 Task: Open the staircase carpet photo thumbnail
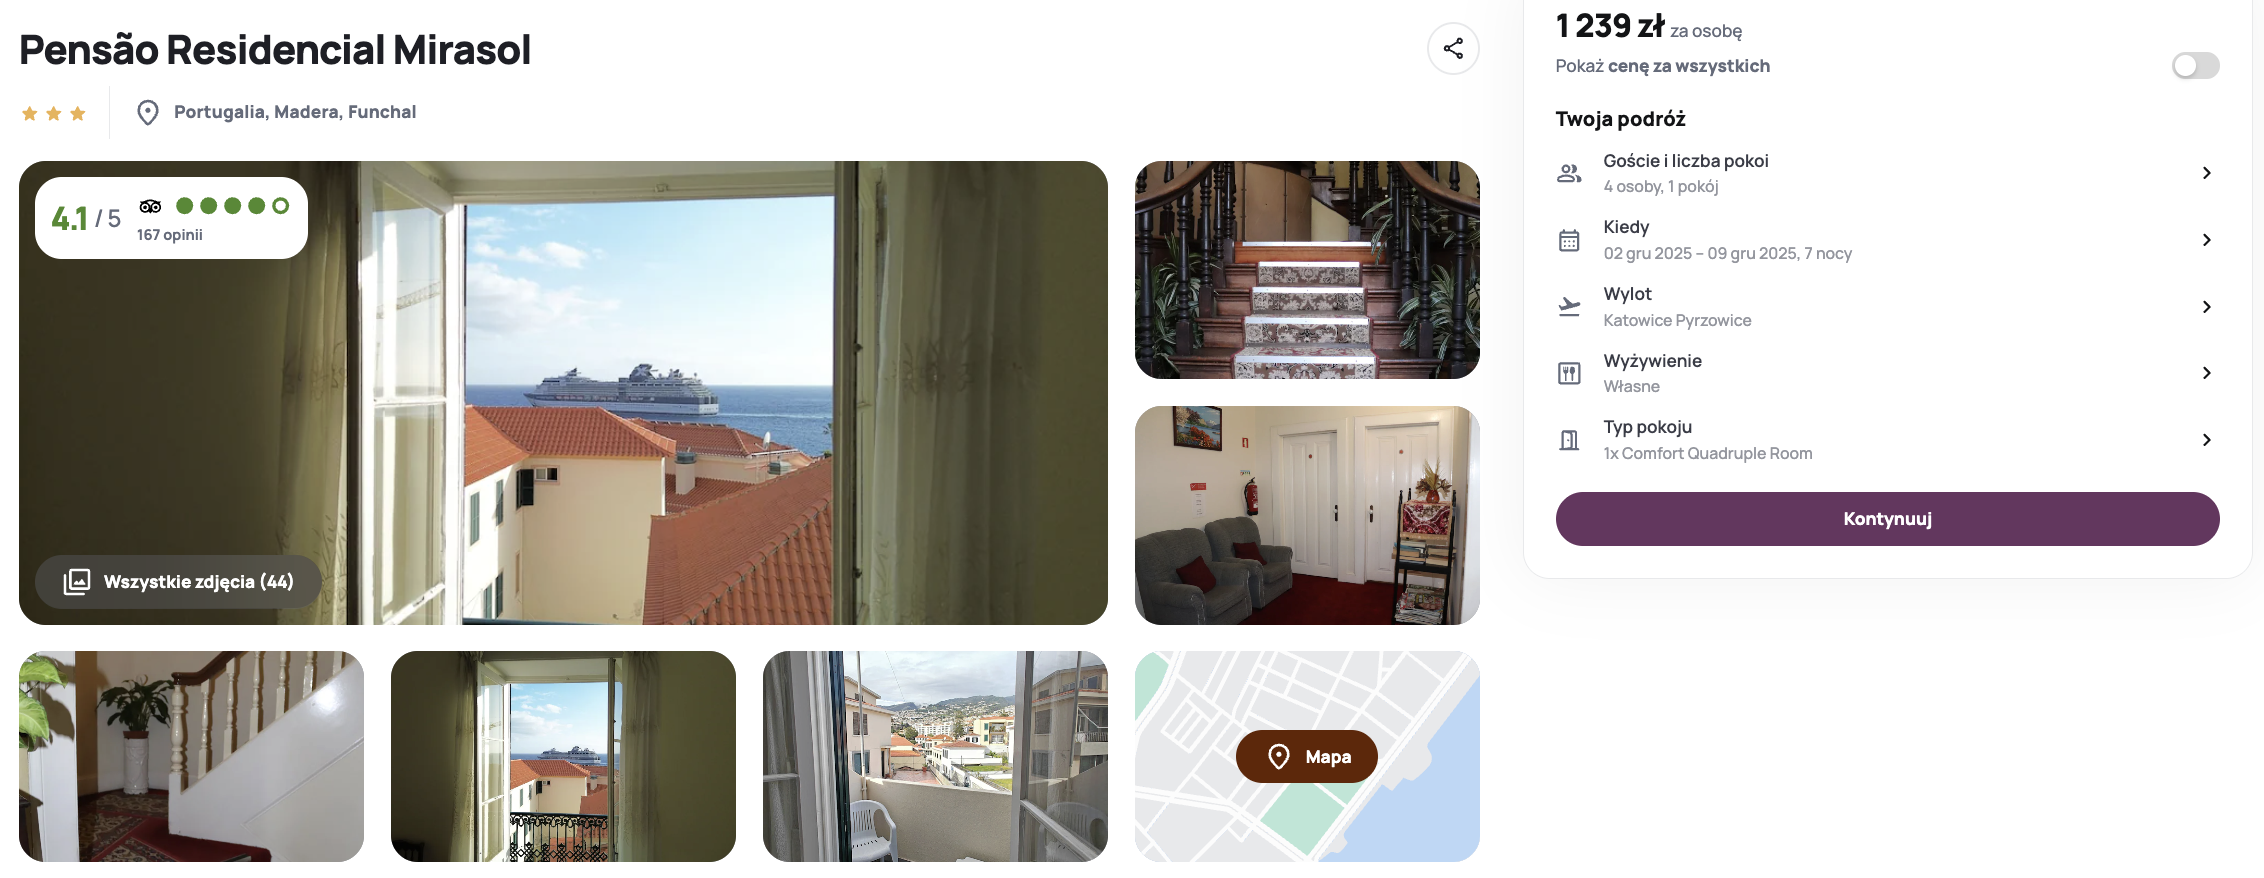(x=1307, y=270)
